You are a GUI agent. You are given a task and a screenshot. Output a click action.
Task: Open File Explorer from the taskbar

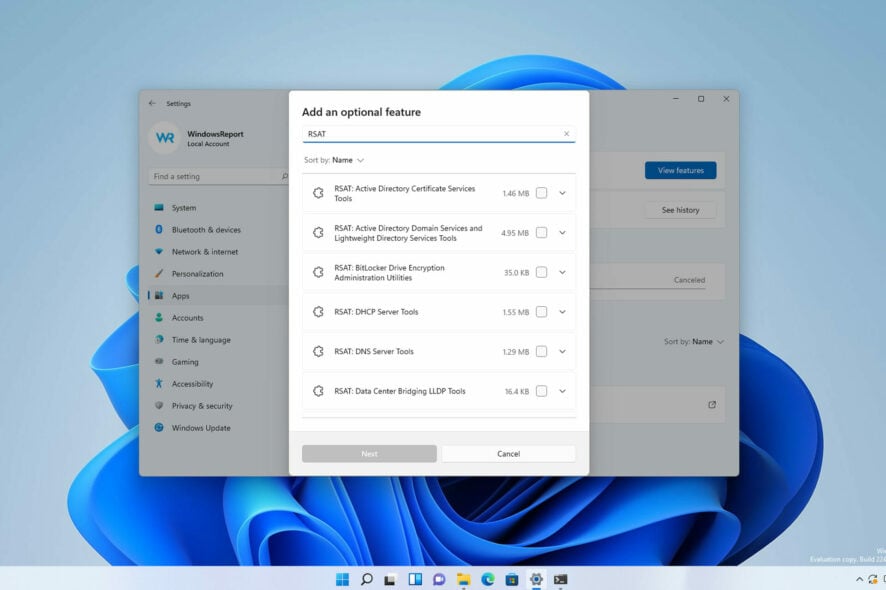pyautogui.click(x=463, y=579)
